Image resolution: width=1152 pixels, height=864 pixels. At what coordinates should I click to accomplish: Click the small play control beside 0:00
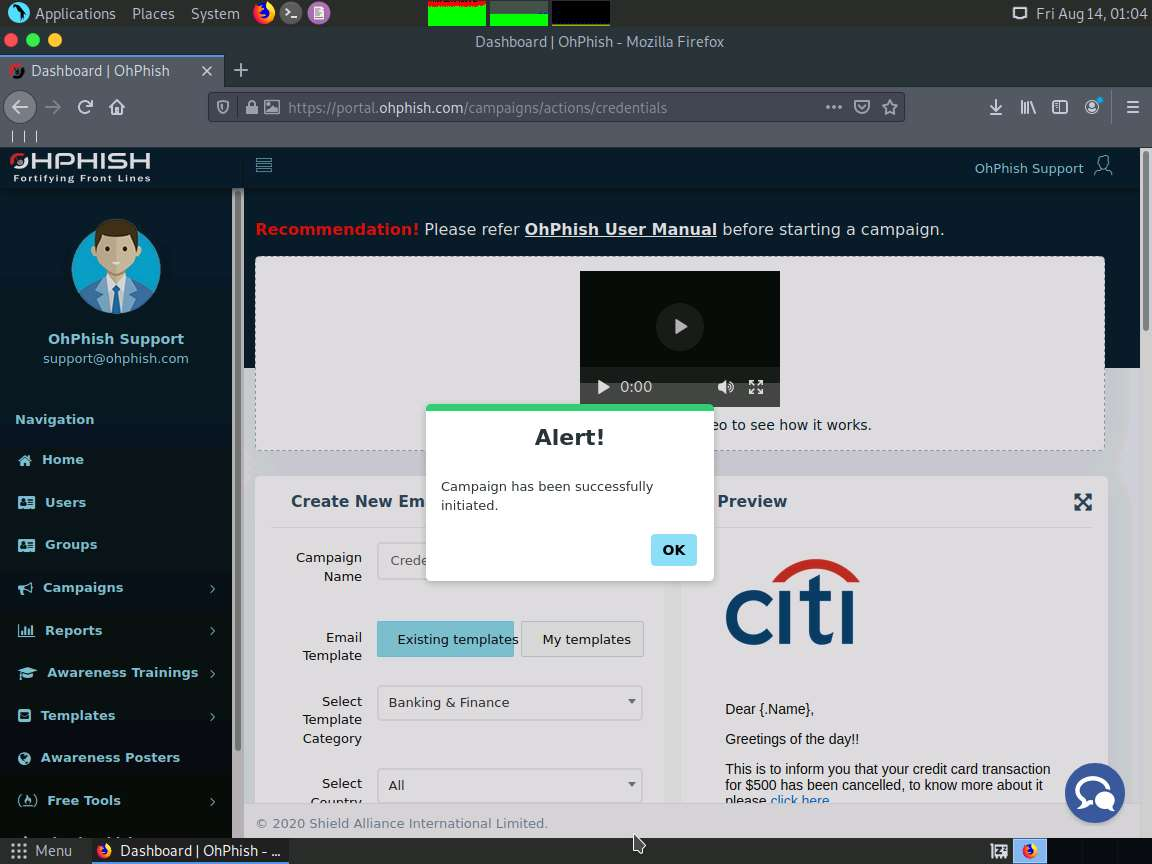603,387
